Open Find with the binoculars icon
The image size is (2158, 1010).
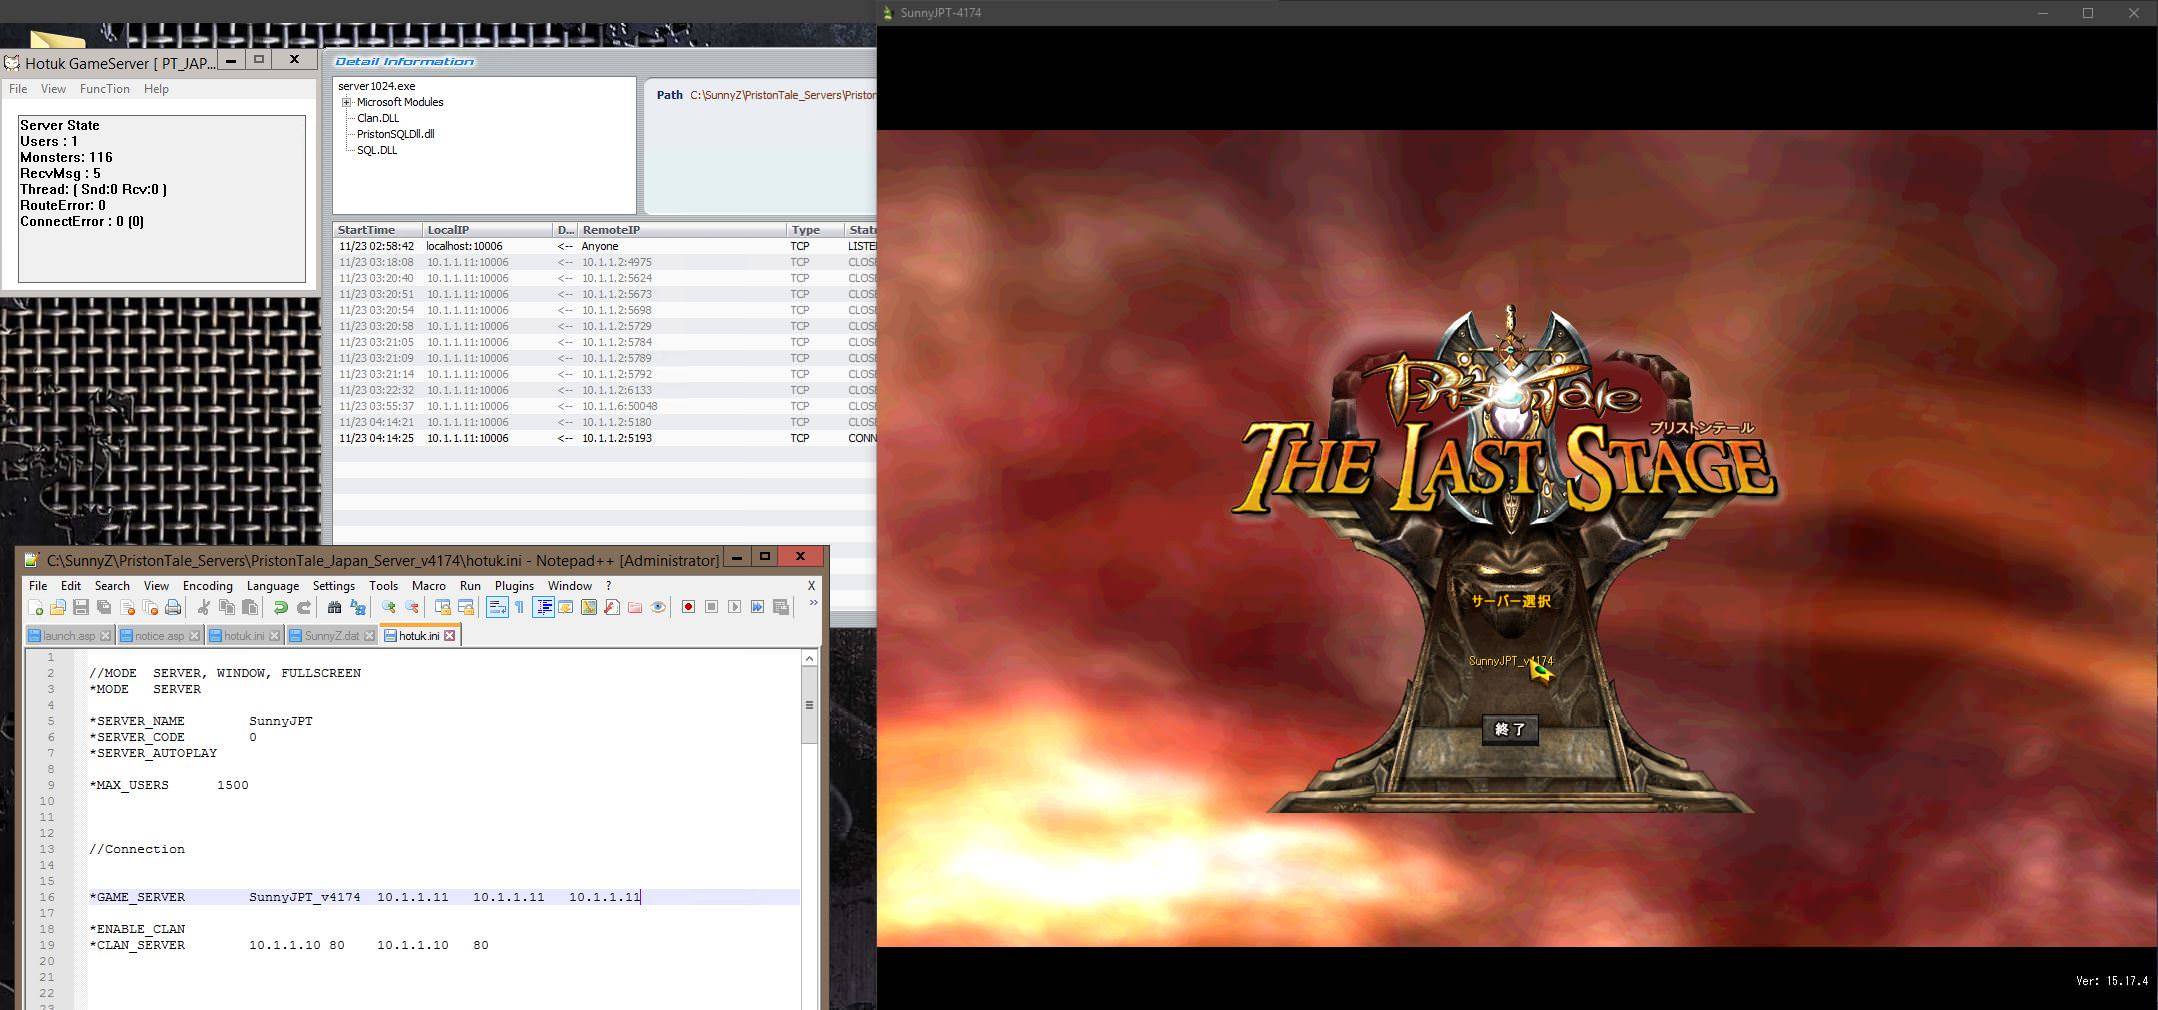pyautogui.click(x=334, y=607)
